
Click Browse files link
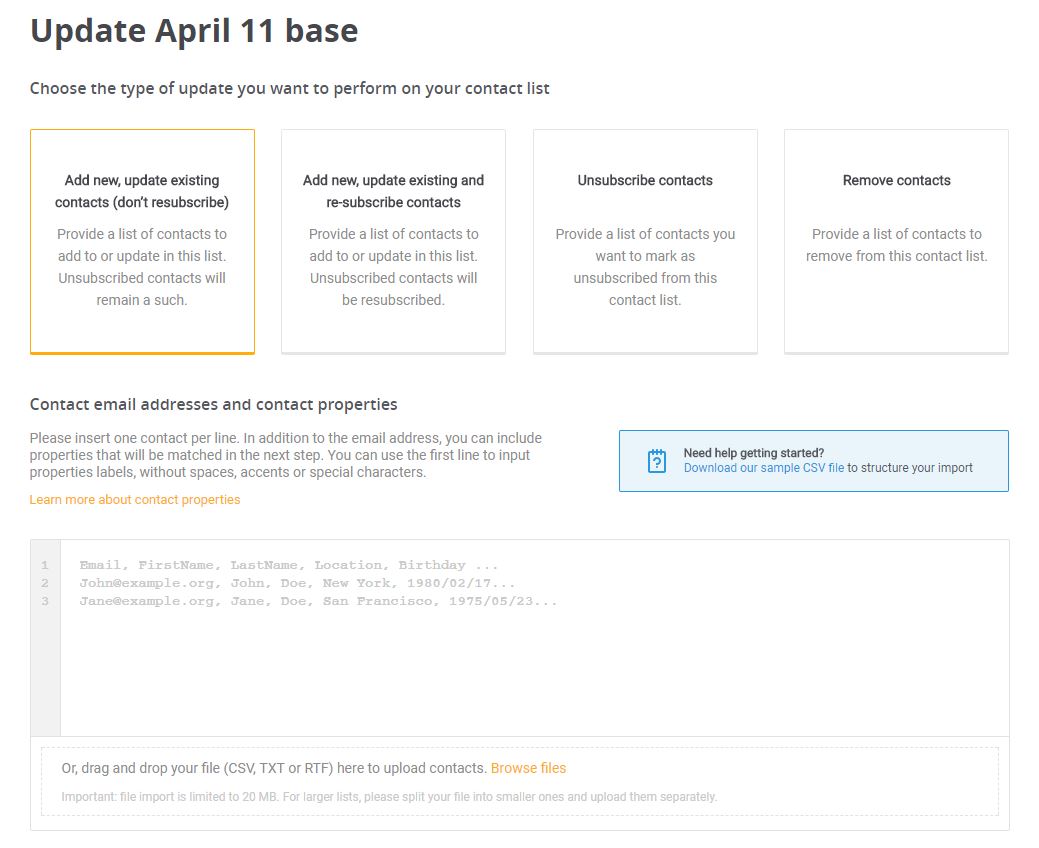(528, 768)
